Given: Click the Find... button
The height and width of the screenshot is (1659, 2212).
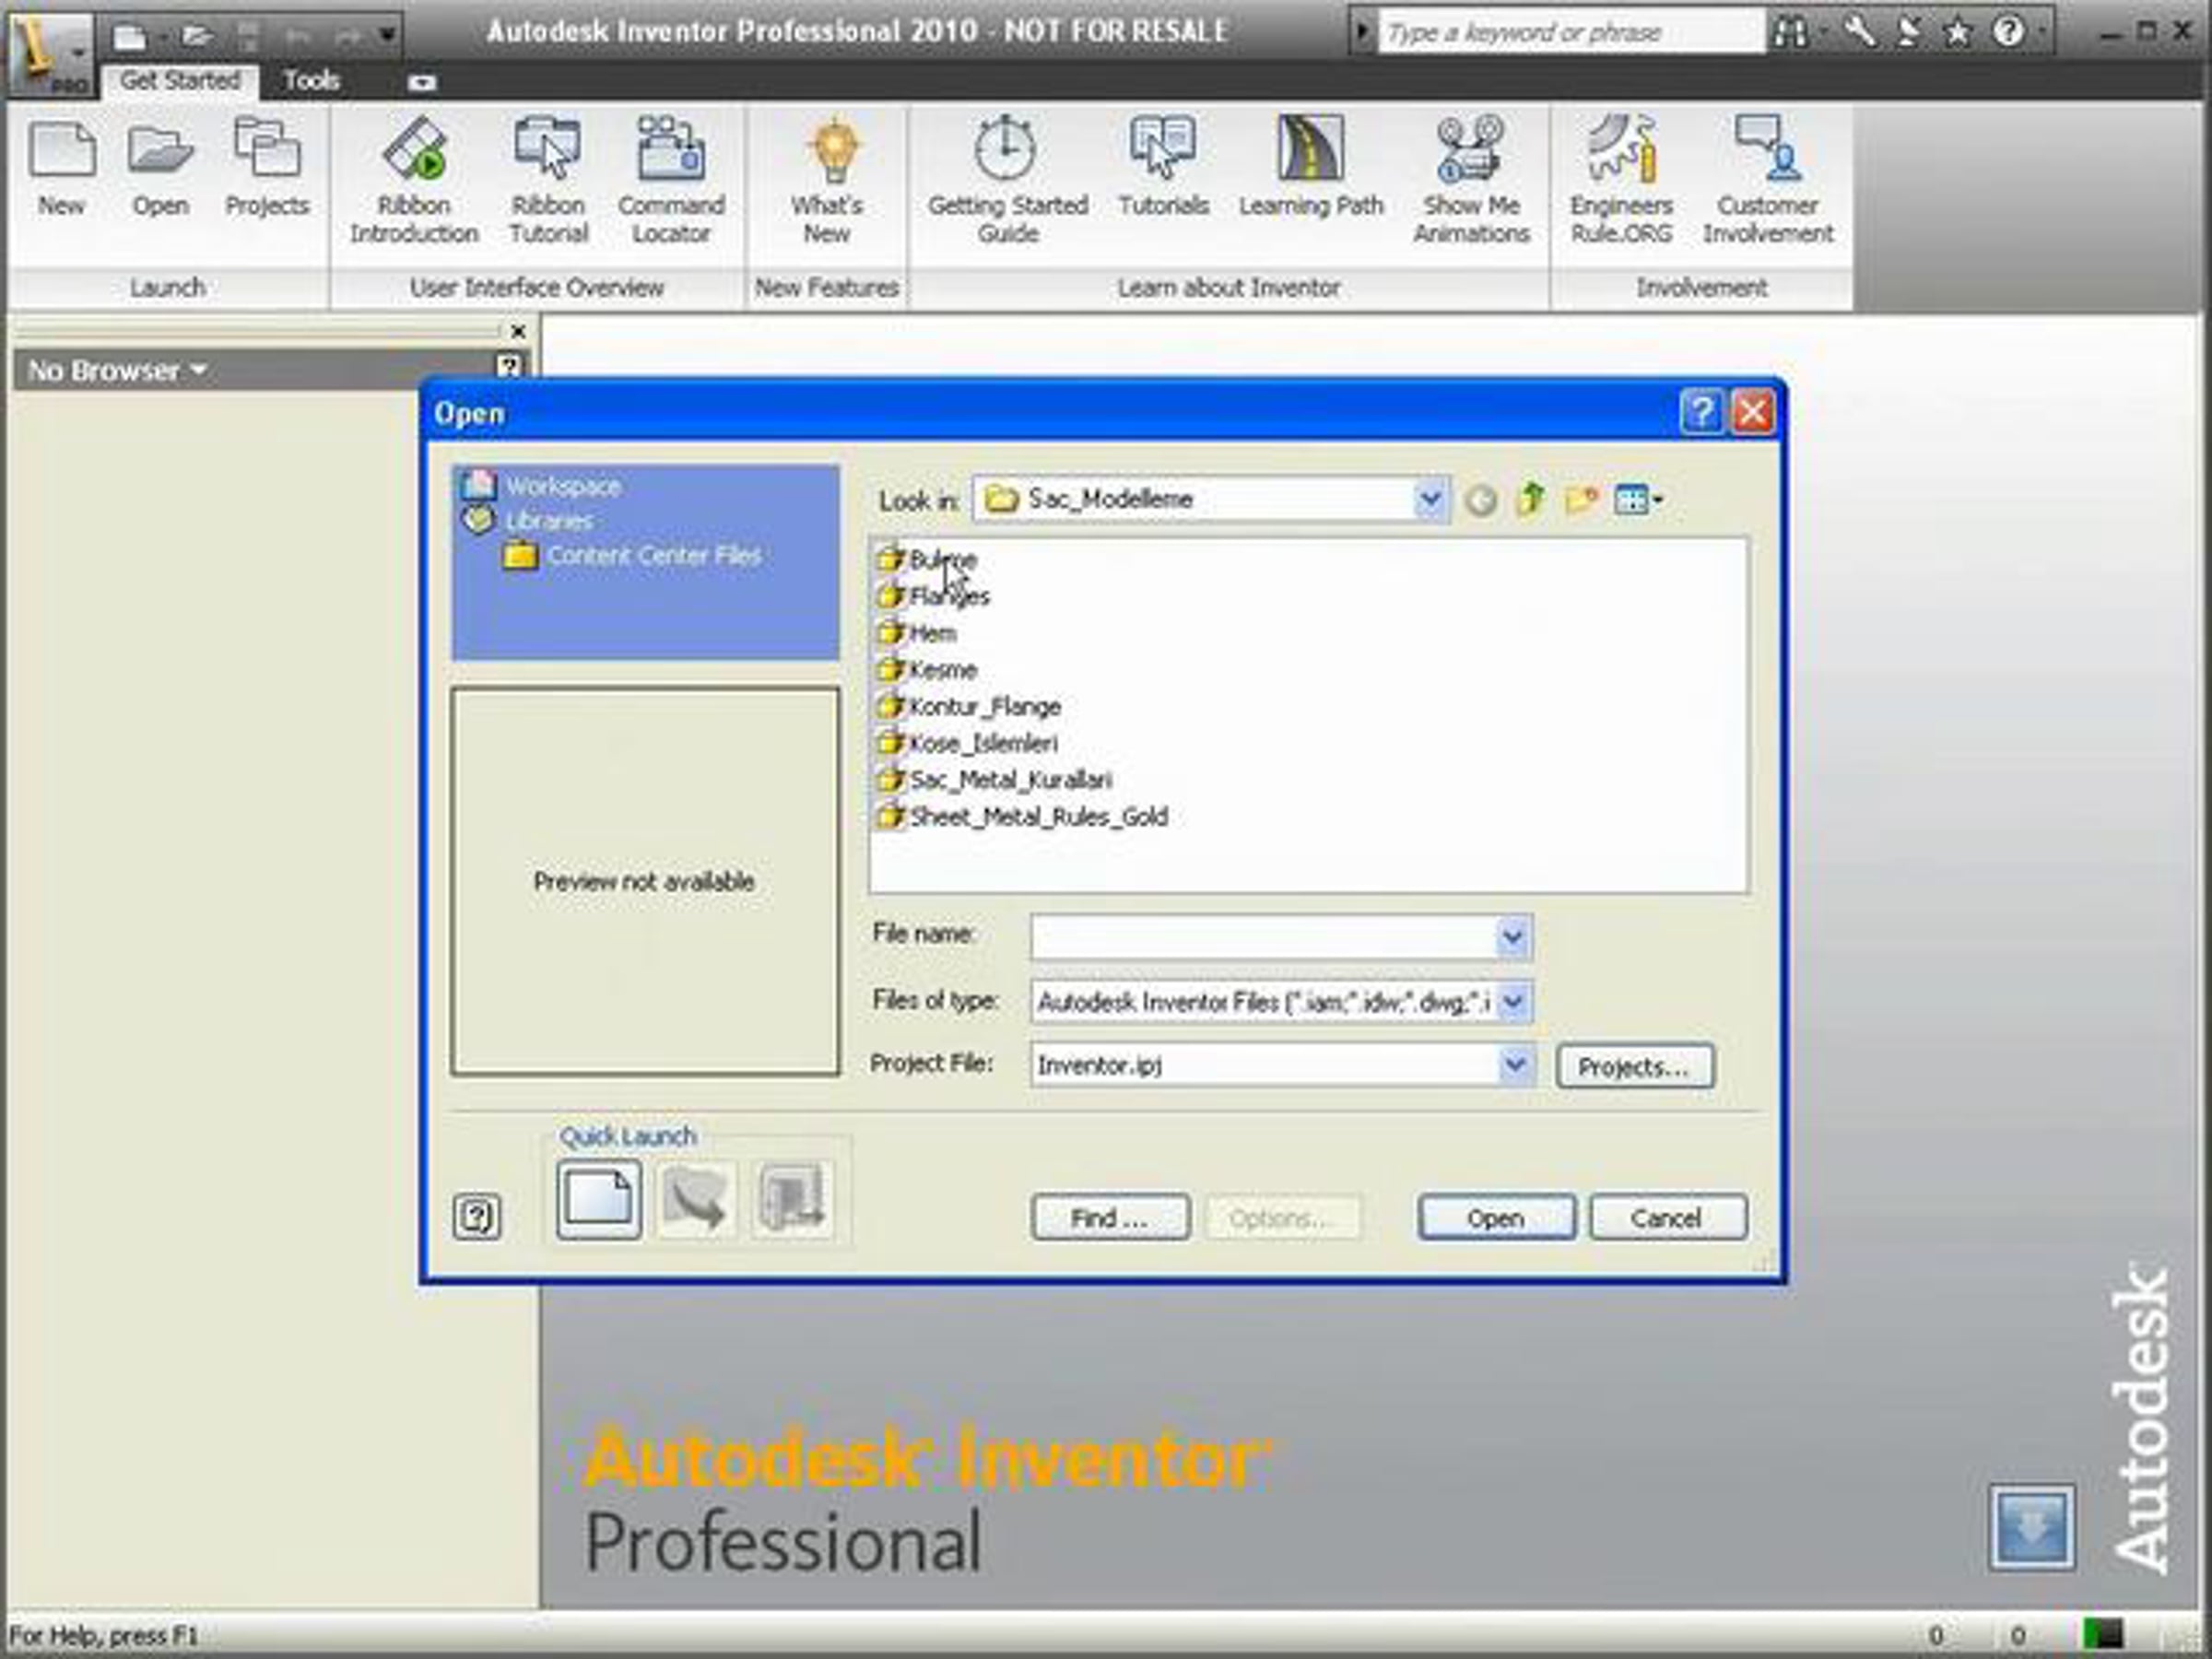Looking at the screenshot, I should [1110, 1217].
